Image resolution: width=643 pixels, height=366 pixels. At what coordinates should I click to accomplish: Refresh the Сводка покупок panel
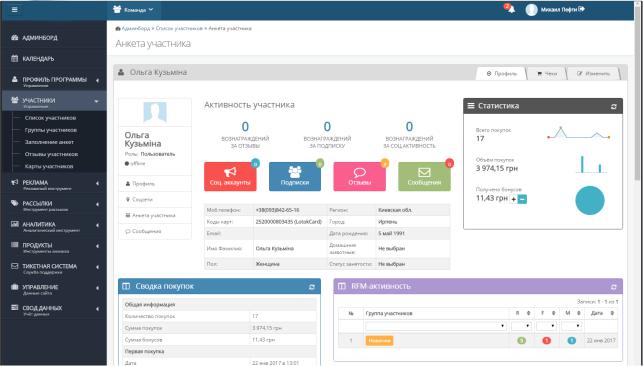[312, 287]
